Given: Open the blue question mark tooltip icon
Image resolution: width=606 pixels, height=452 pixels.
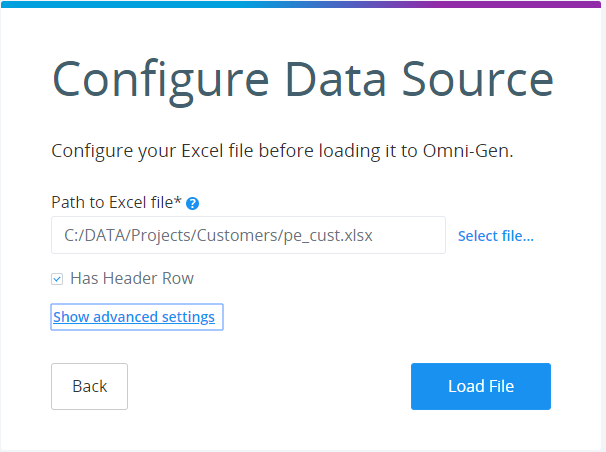Looking at the screenshot, I should coord(192,203).
